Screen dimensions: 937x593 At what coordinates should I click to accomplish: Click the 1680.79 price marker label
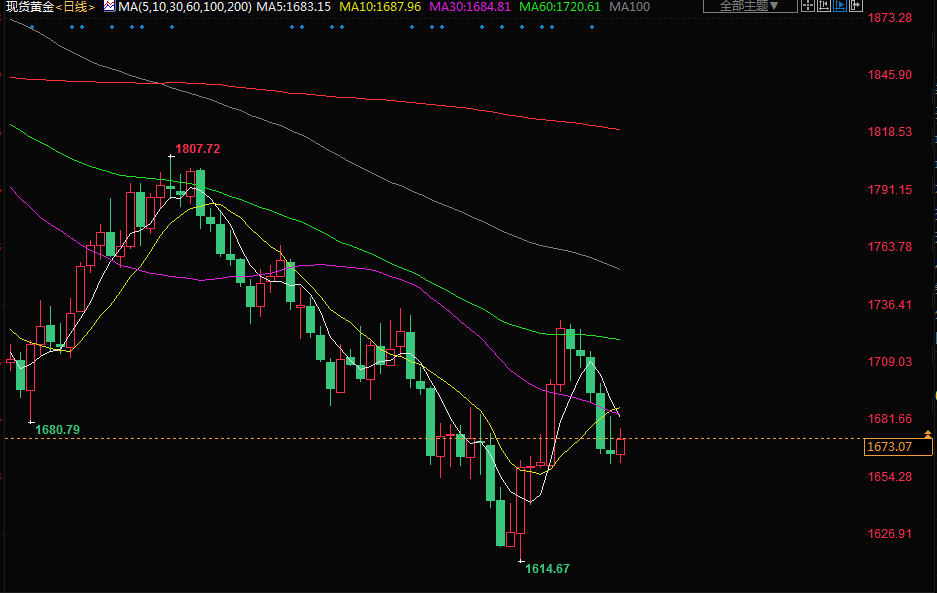57,429
